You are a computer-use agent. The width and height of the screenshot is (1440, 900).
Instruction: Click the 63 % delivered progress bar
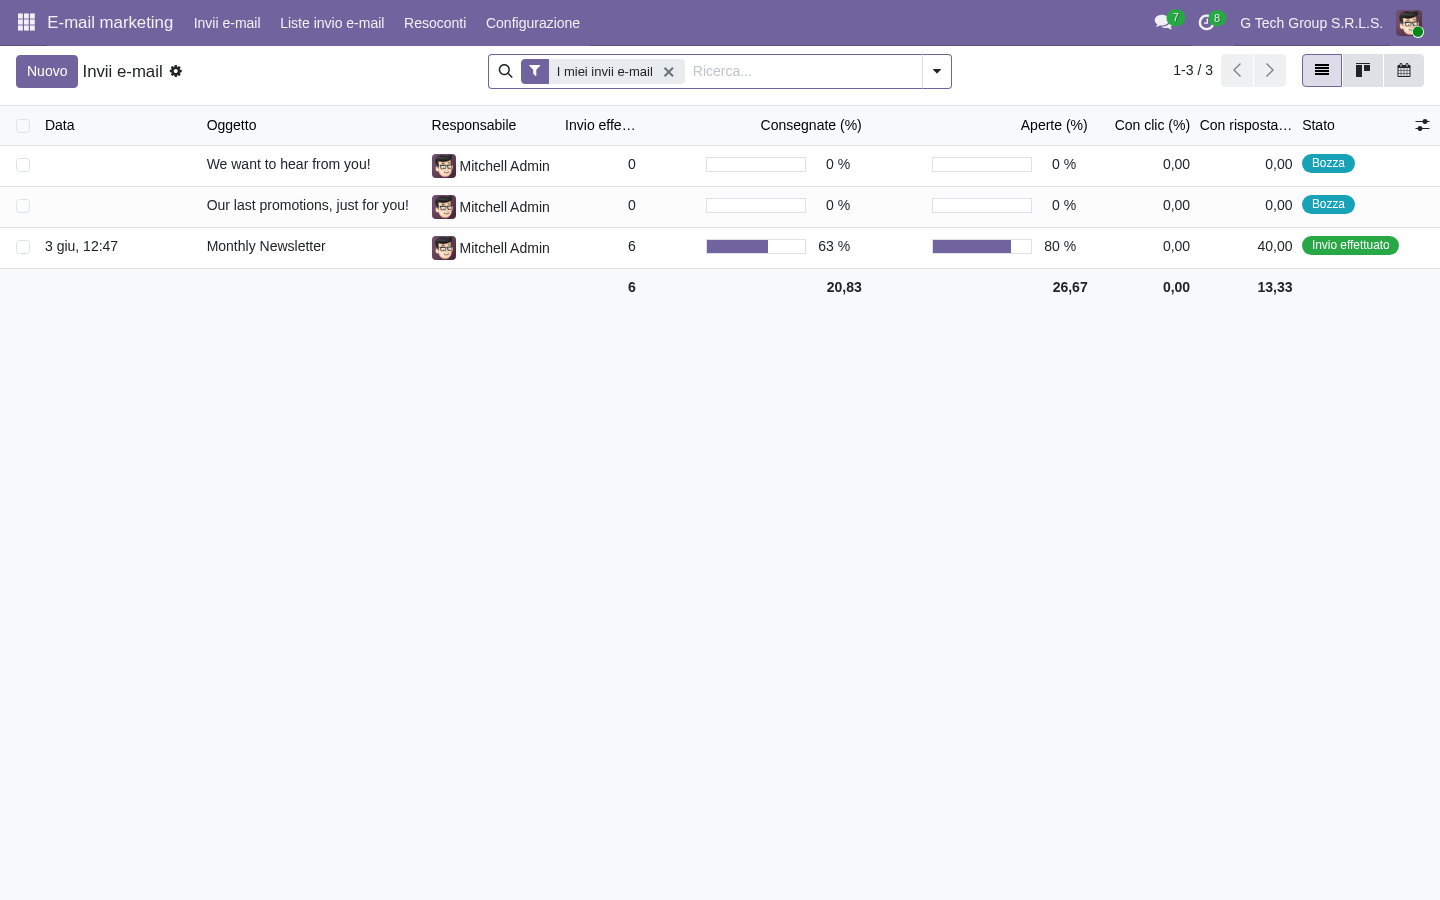pos(756,246)
